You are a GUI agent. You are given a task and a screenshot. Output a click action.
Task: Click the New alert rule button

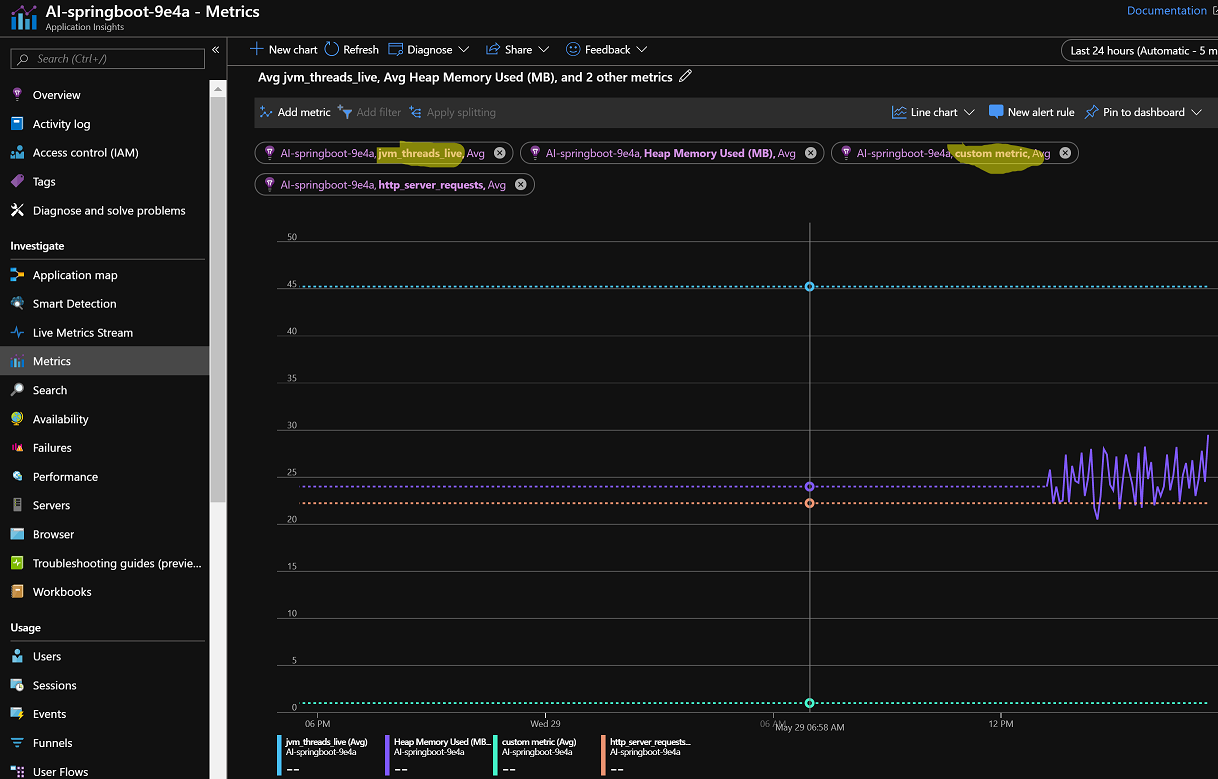[x=1031, y=112]
